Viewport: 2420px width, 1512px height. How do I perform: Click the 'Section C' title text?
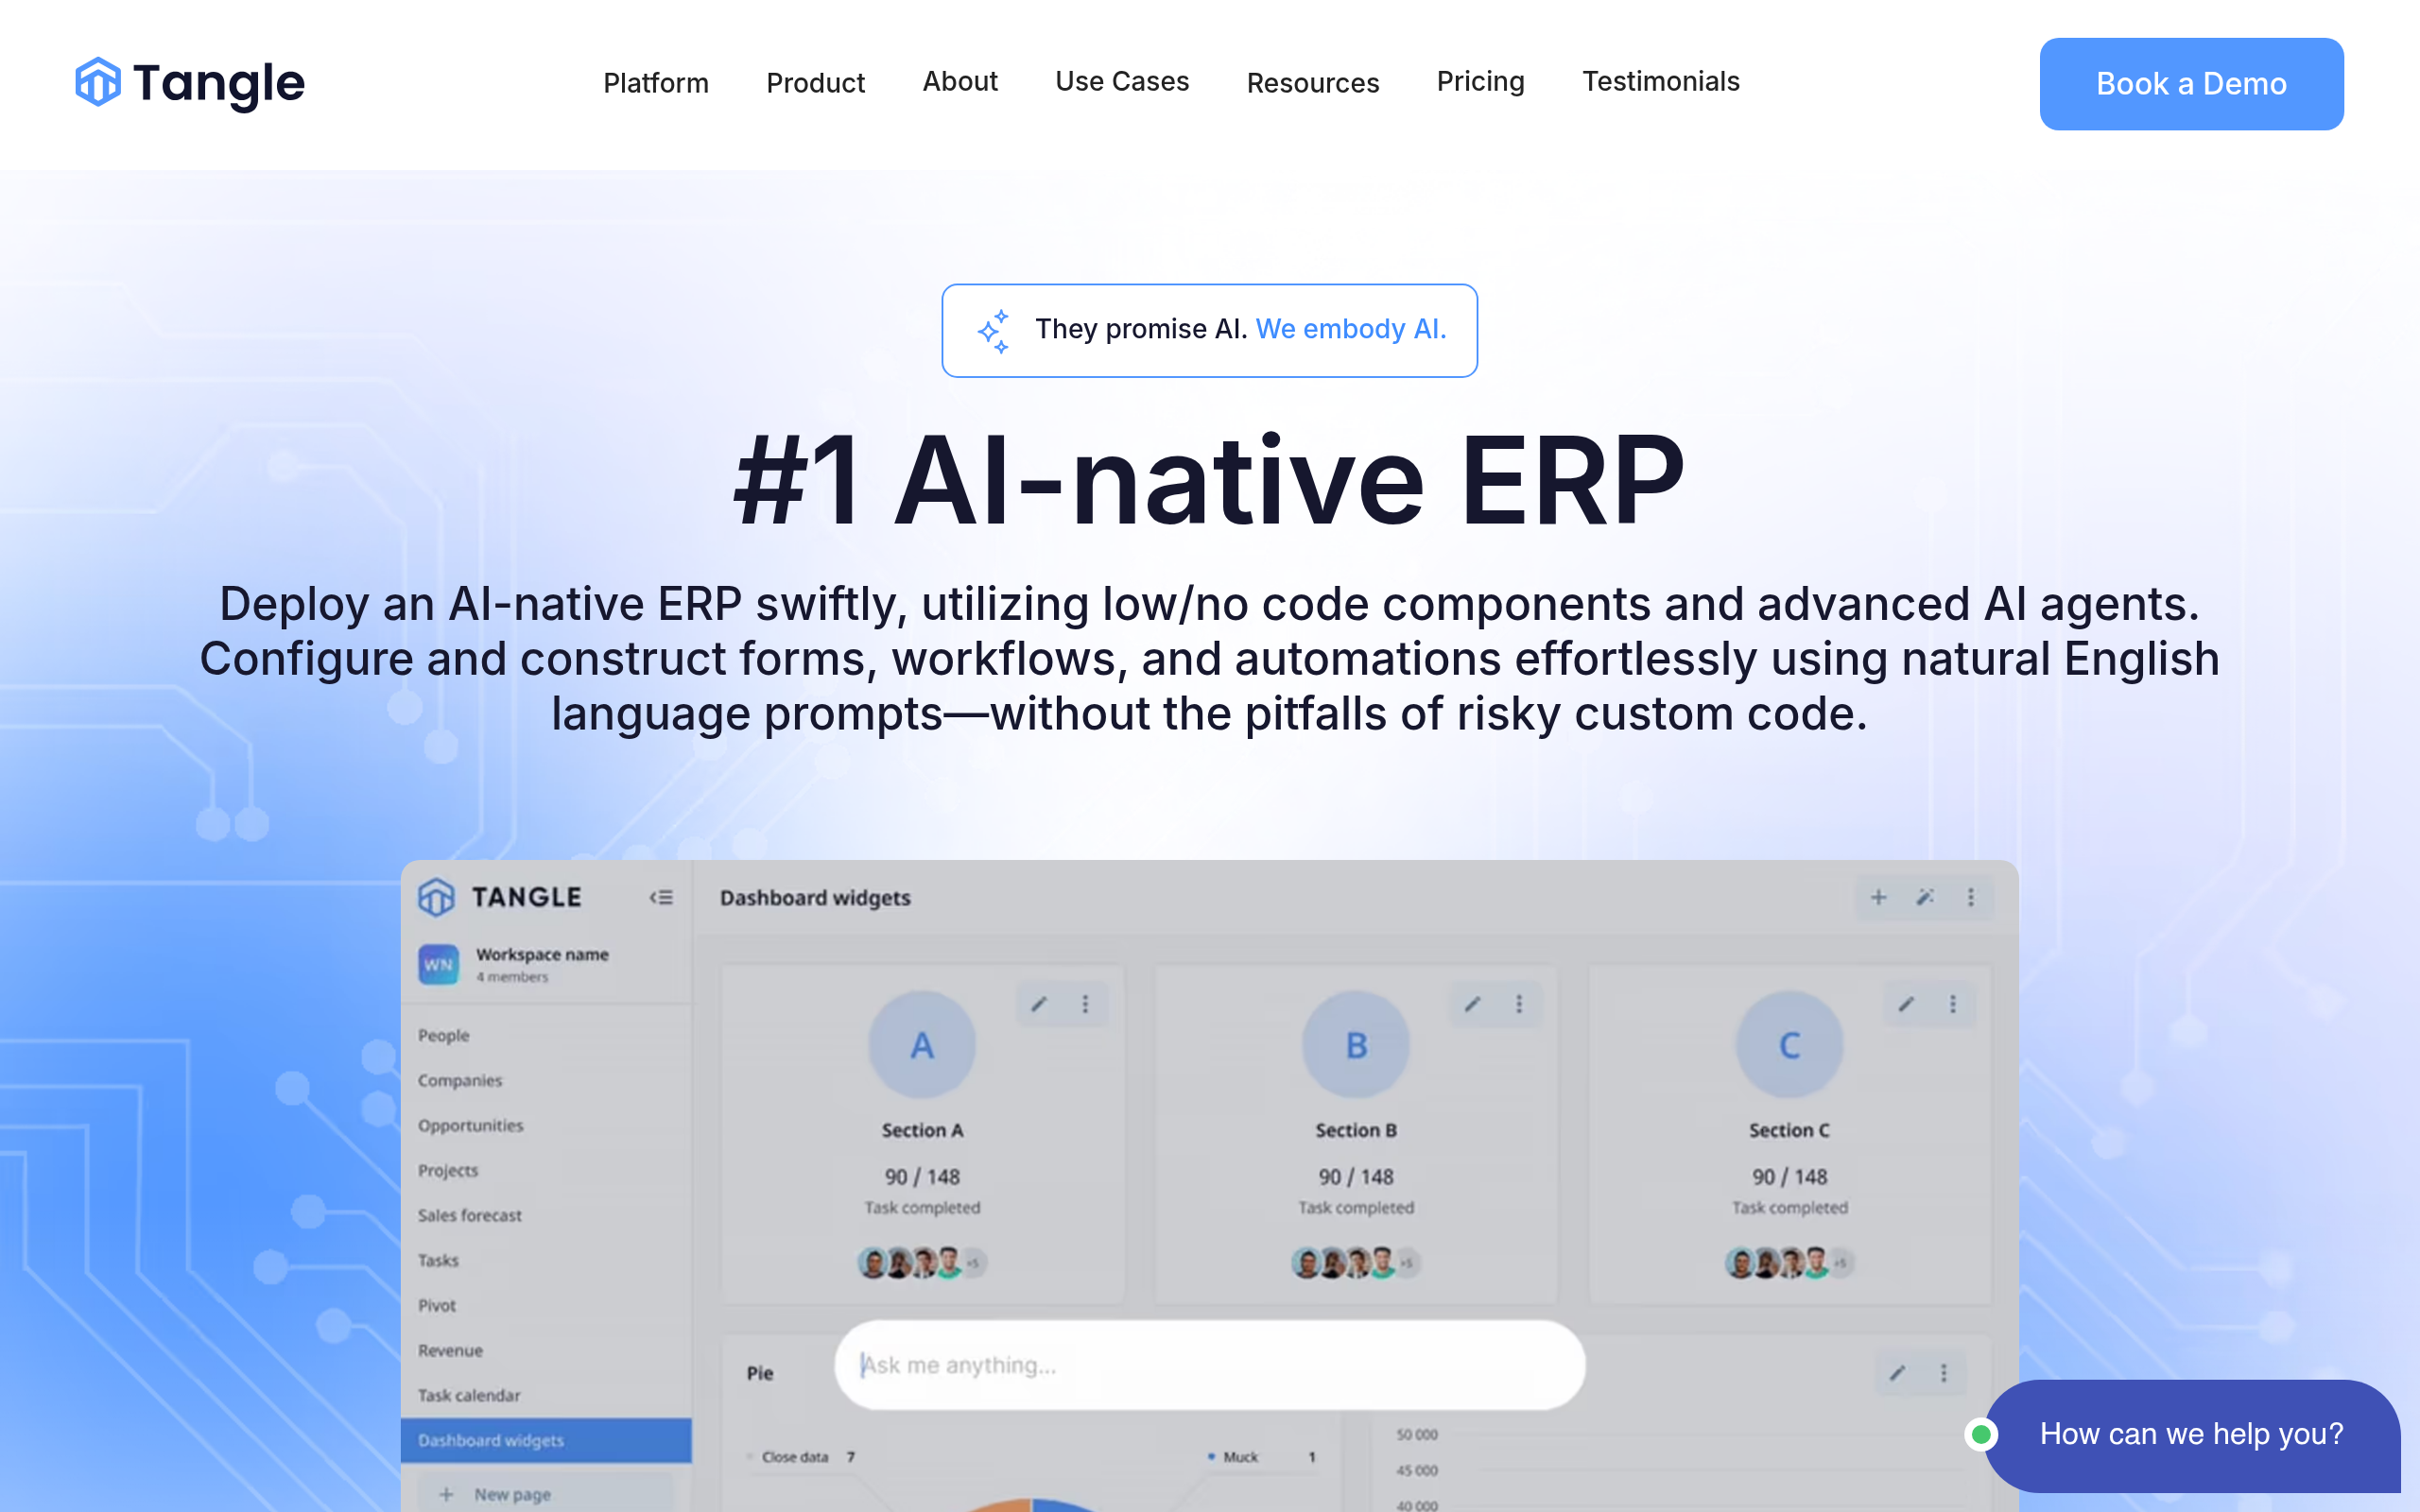pos(1790,1130)
